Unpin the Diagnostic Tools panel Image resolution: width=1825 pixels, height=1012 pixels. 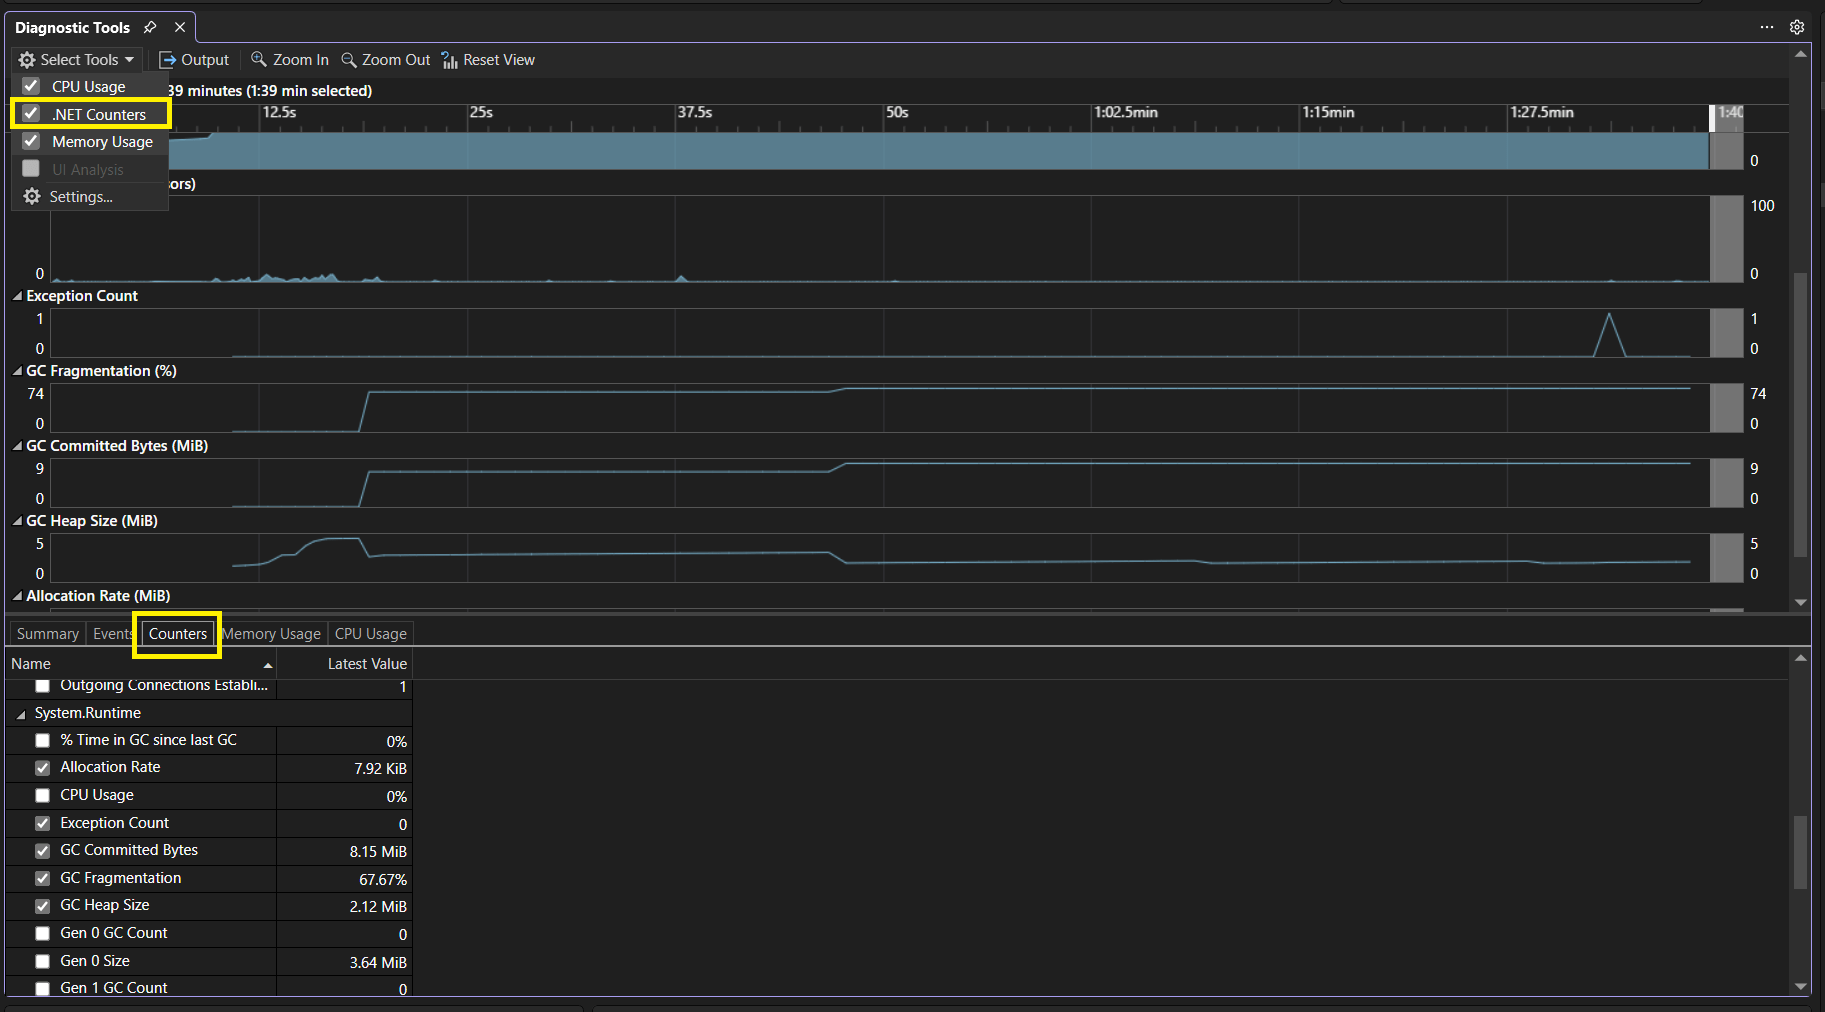point(150,27)
